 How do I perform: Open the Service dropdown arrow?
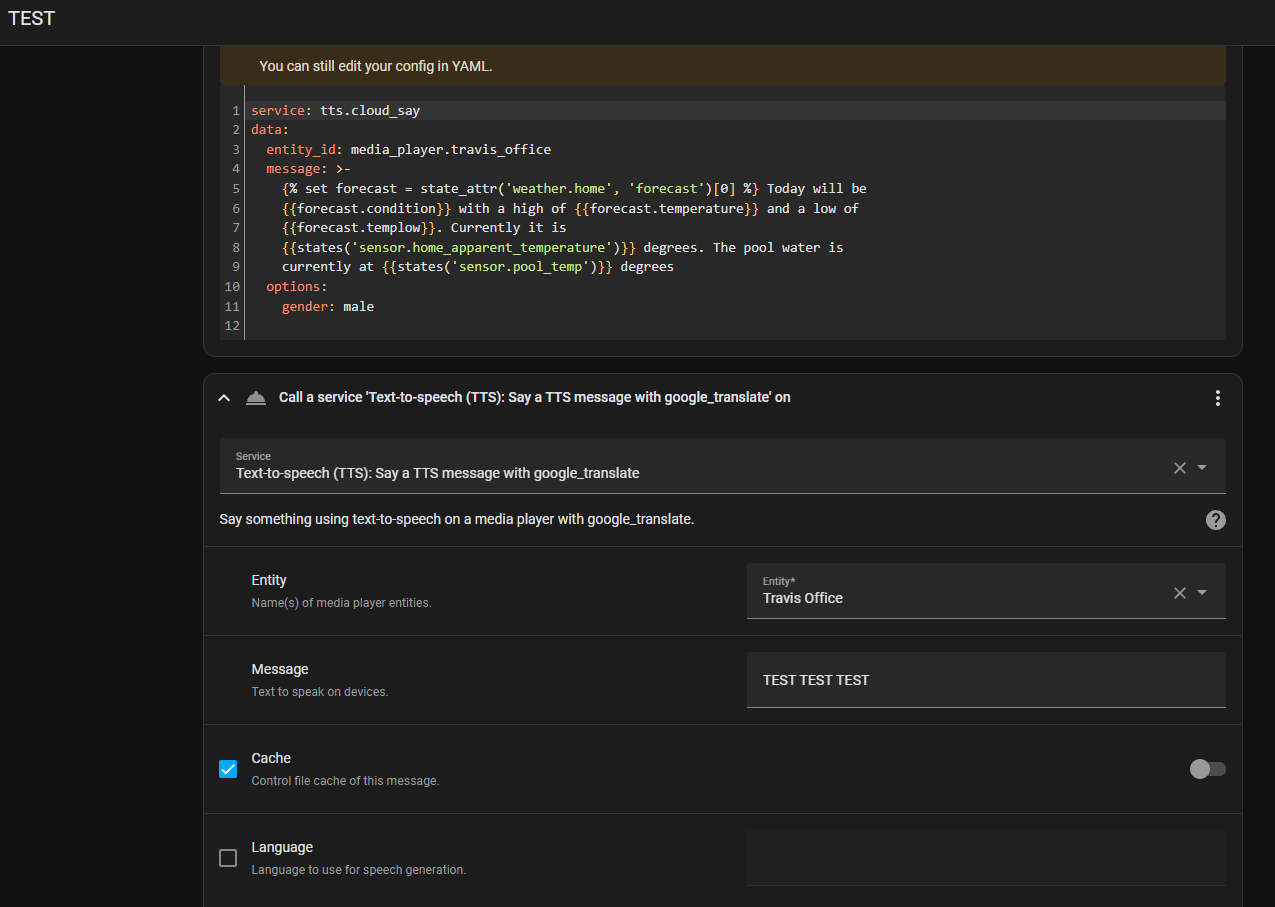(x=1202, y=467)
